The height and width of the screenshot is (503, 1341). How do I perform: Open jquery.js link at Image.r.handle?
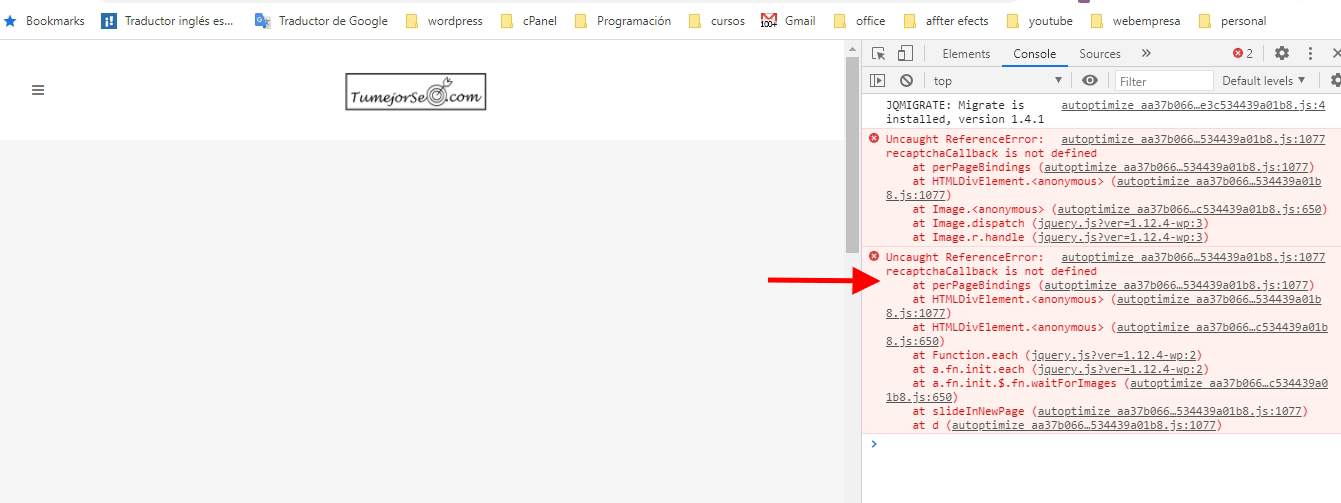pyautogui.click(x=1120, y=238)
